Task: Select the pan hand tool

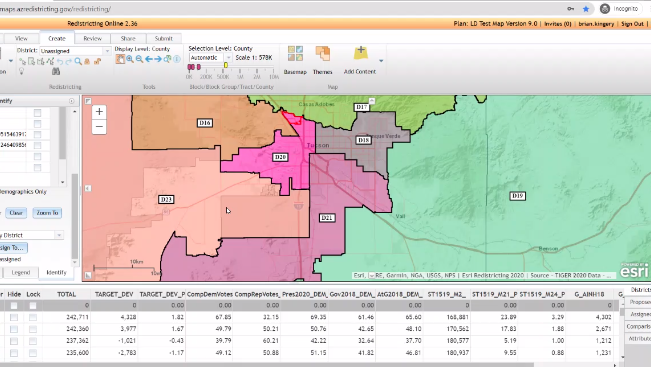Action: click(x=120, y=59)
